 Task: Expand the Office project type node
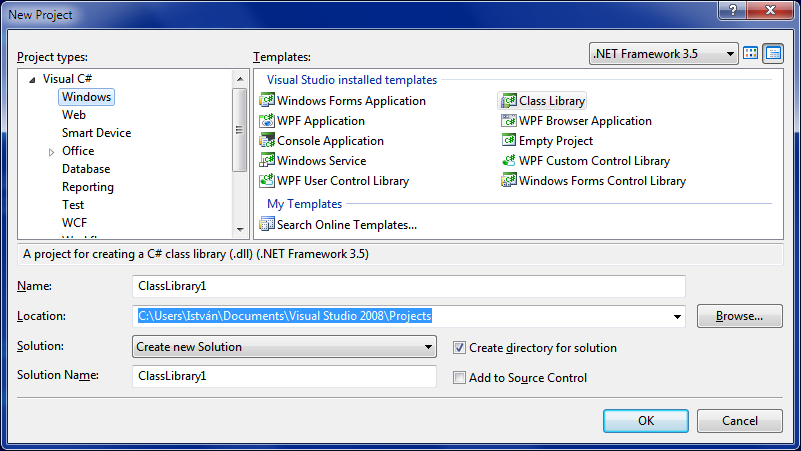click(x=51, y=152)
